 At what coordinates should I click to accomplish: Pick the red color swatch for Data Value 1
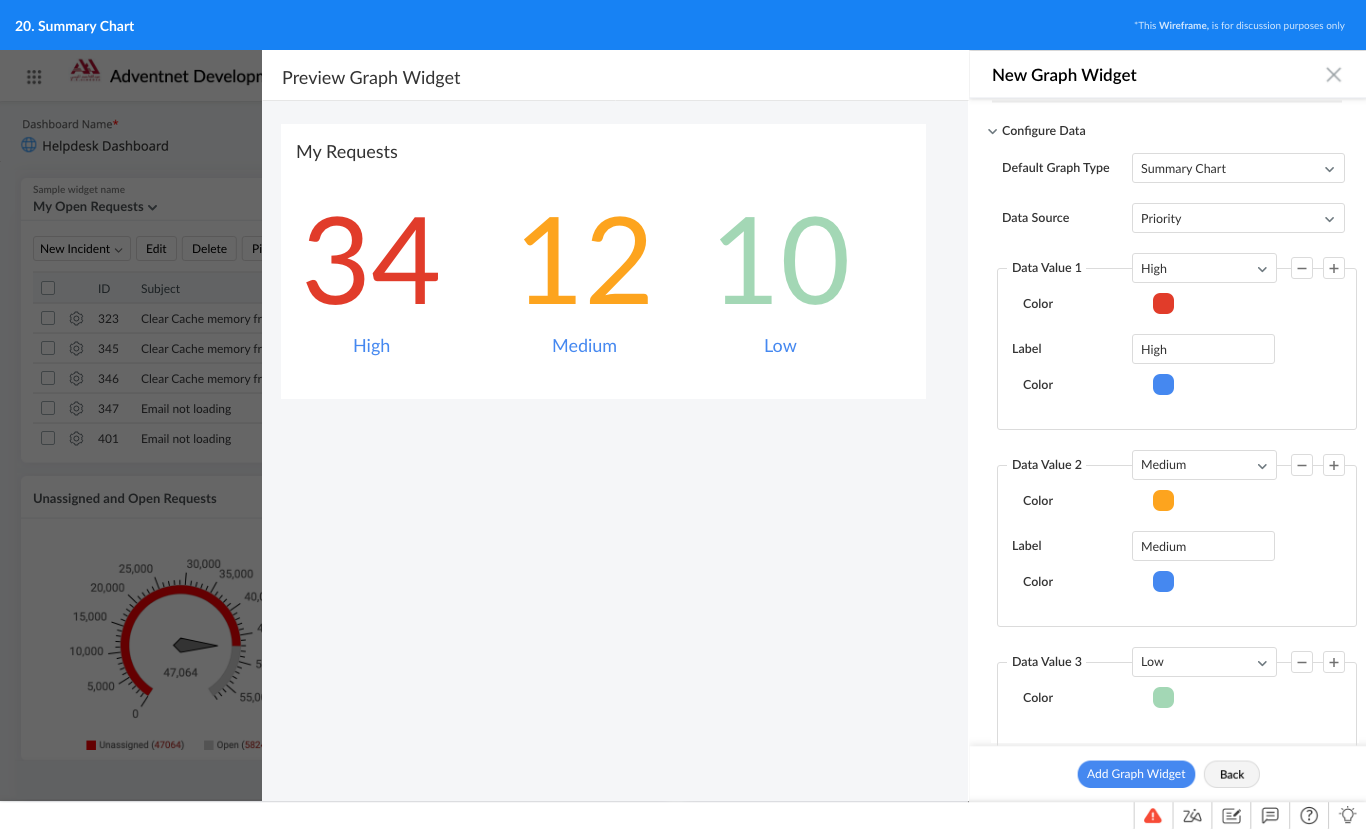(x=1163, y=304)
